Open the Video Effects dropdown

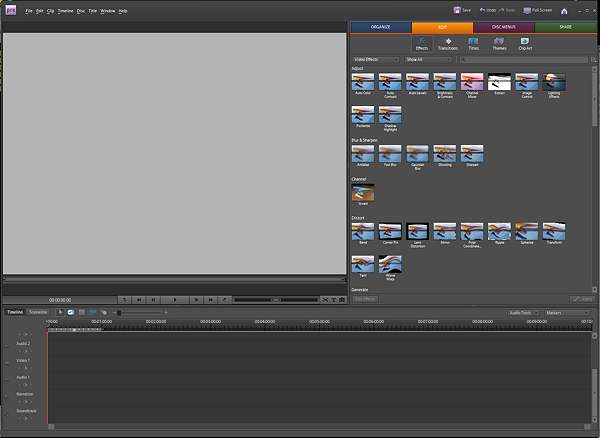[x=375, y=60]
